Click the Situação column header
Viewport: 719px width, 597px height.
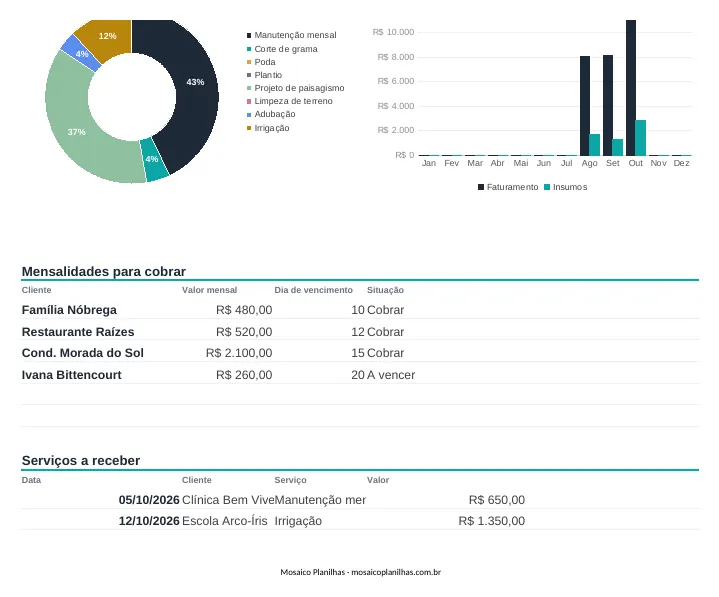point(385,290)
